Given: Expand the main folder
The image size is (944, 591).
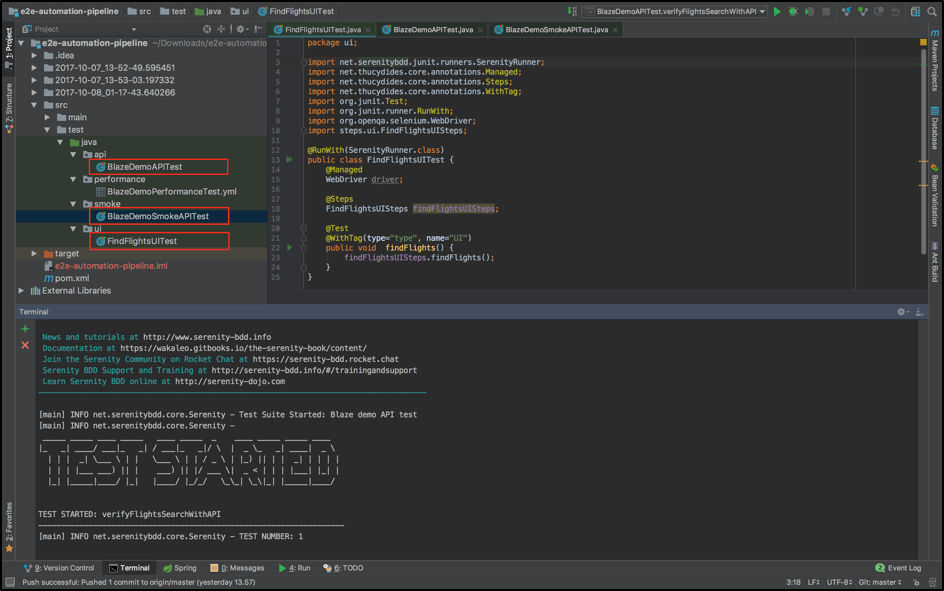Looking at the screenshot, I should click(x=47, y=117).
